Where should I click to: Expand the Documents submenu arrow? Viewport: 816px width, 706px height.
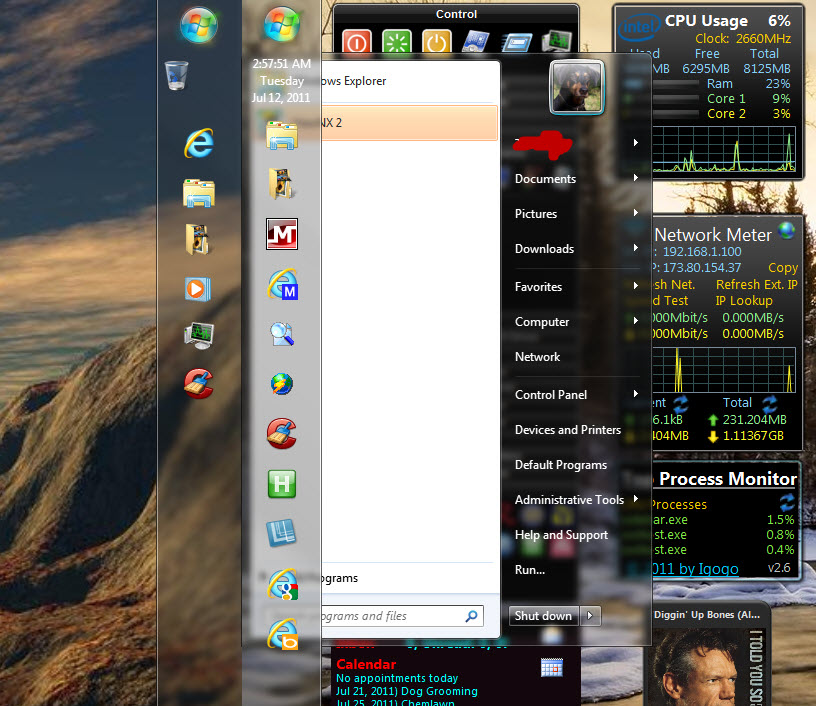click(x=636, y=179)
